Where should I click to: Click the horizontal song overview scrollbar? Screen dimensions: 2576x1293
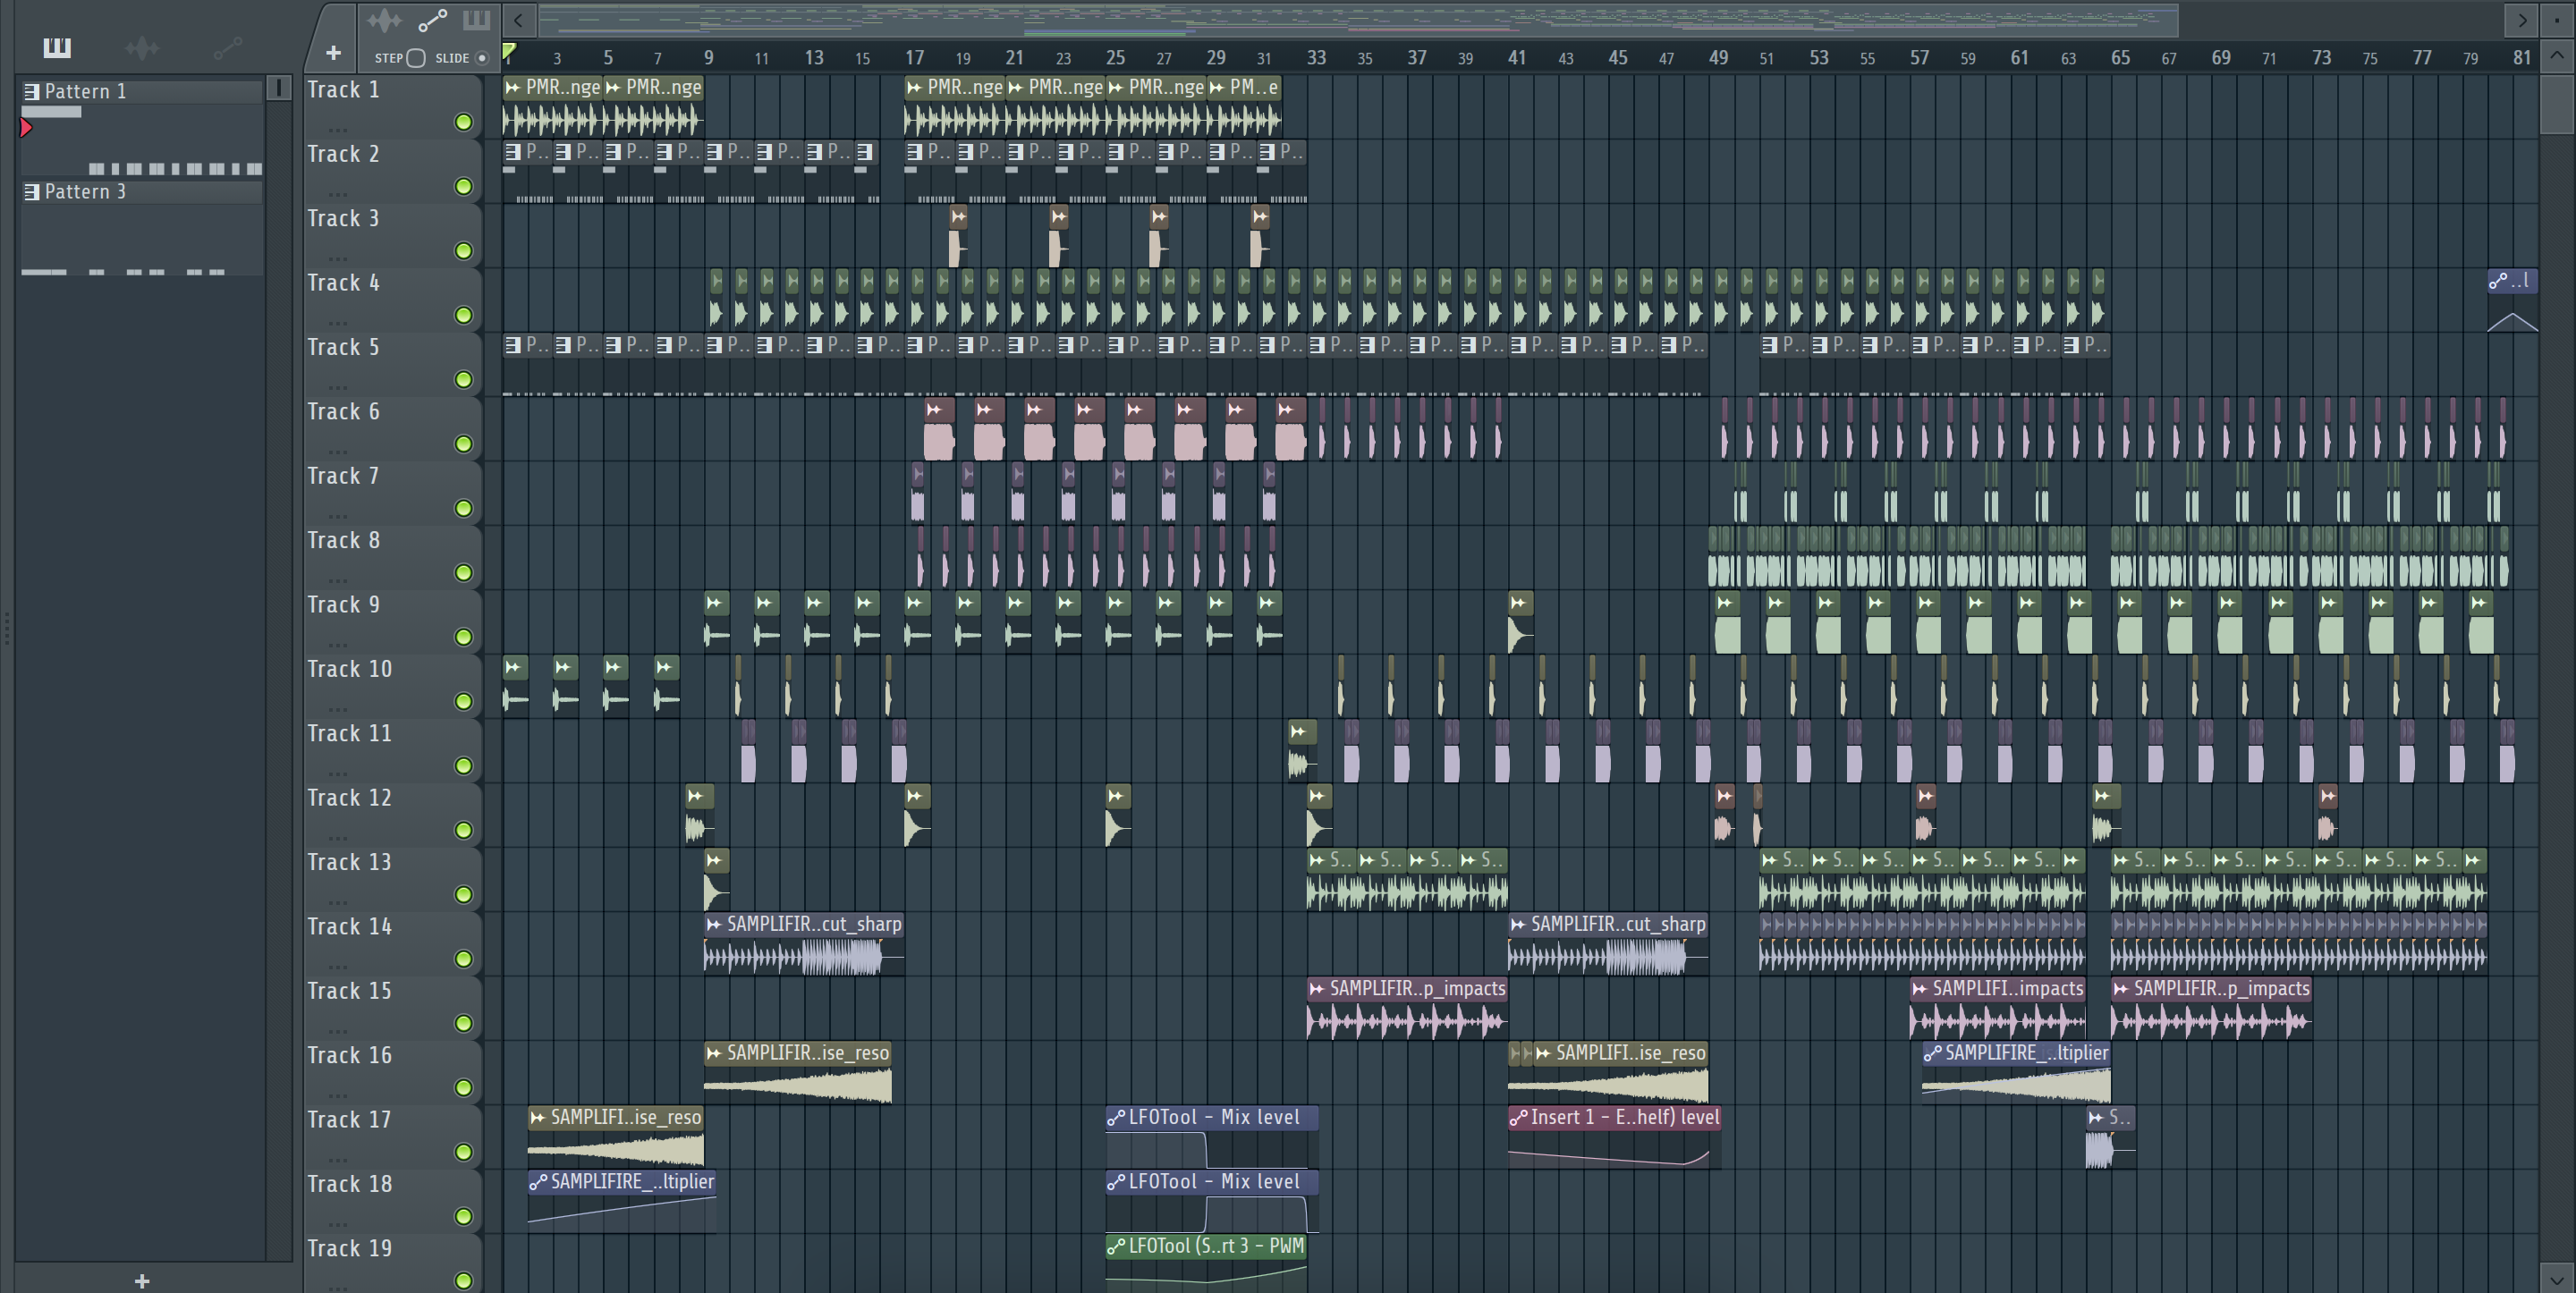[1358, 19]
